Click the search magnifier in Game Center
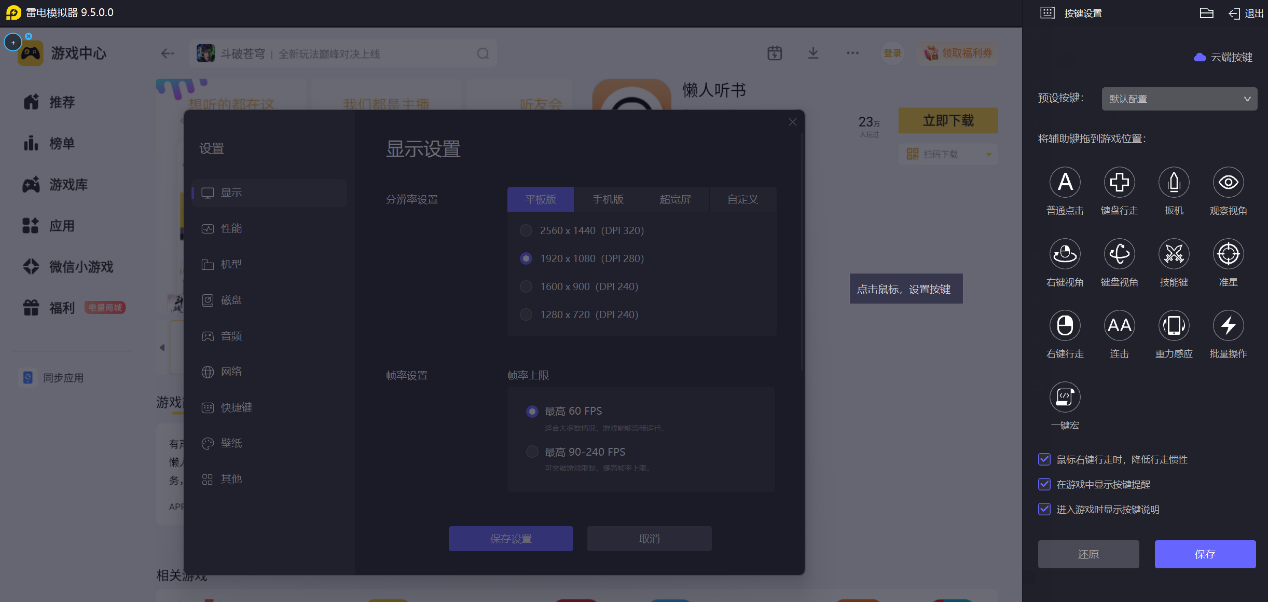The width and height of the screenshot is (1268, 602). point(483,53)
